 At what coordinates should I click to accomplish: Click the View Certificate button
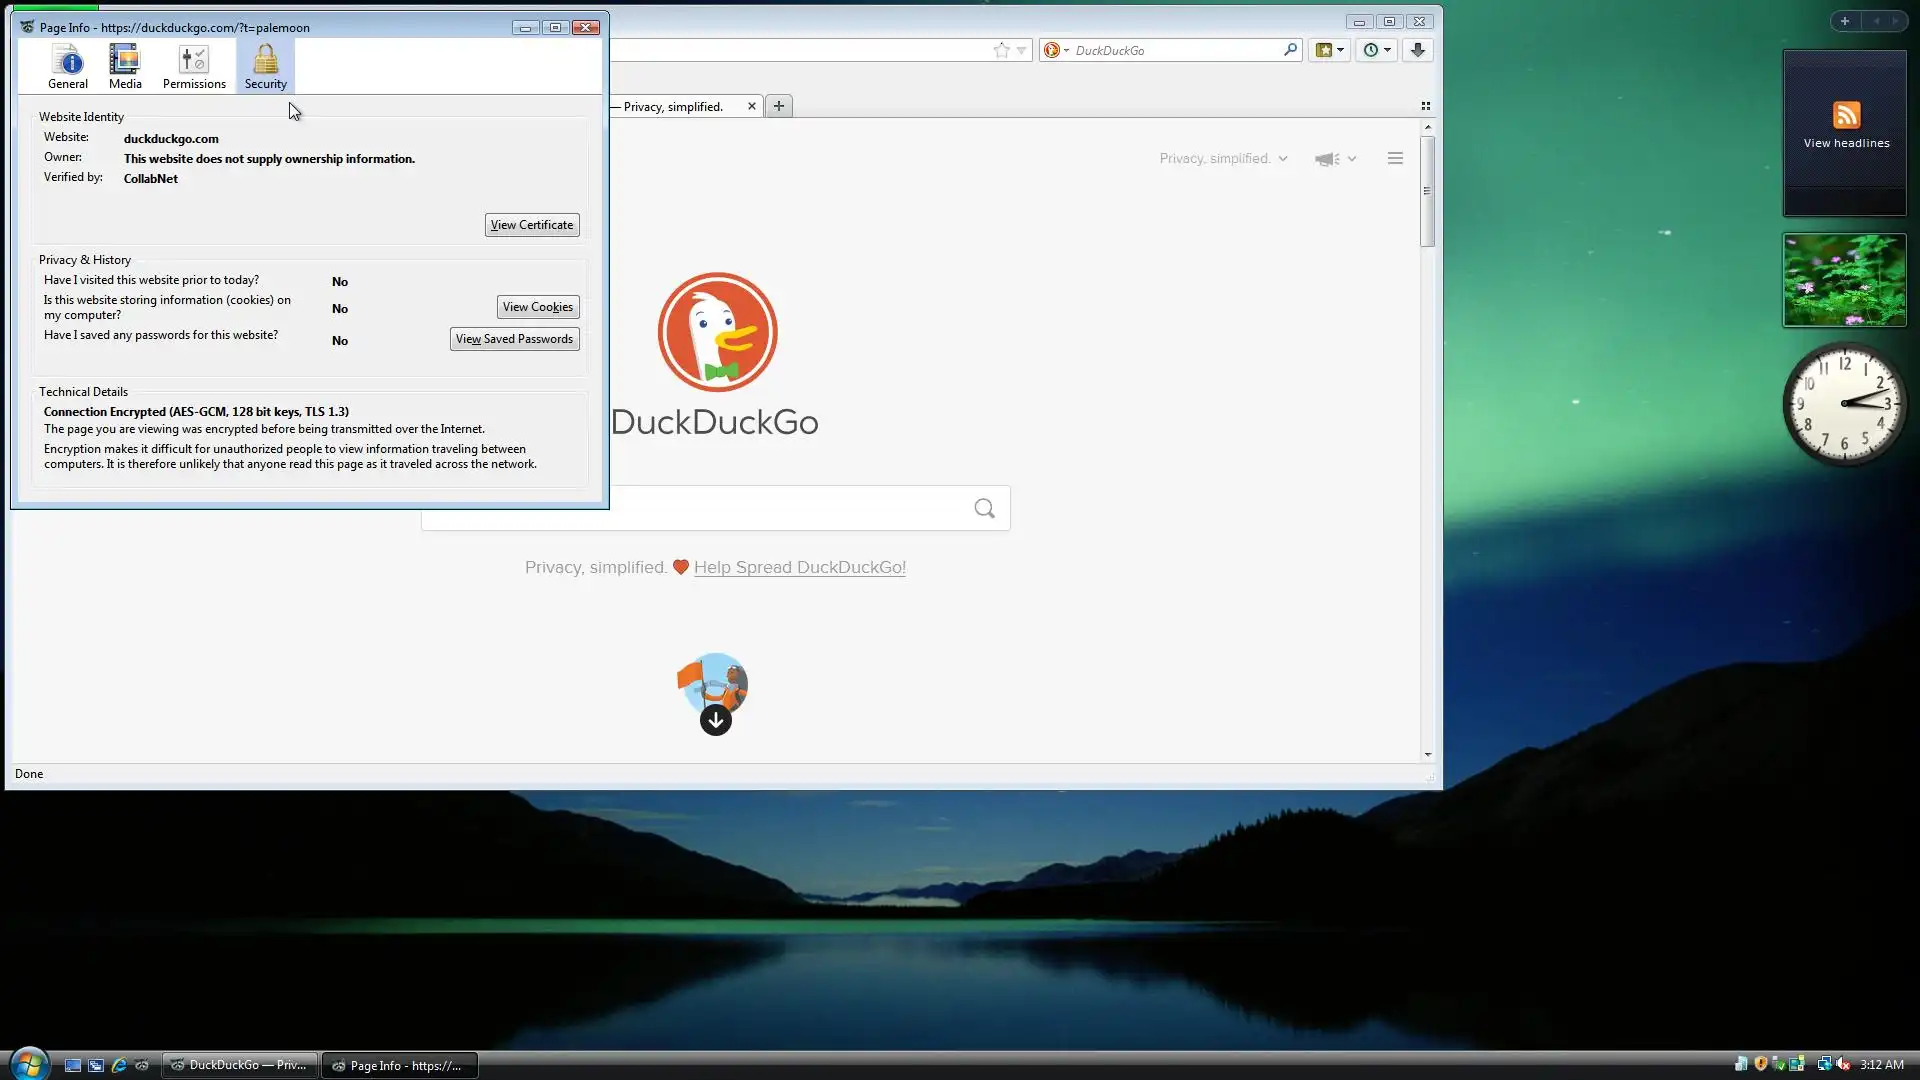(532, 225)
